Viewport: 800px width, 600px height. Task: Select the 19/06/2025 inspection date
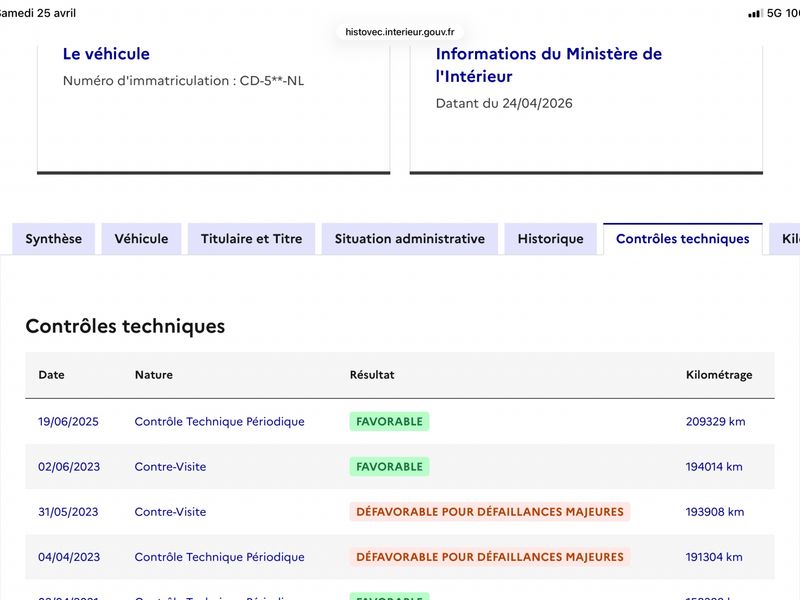pos(68,421)
